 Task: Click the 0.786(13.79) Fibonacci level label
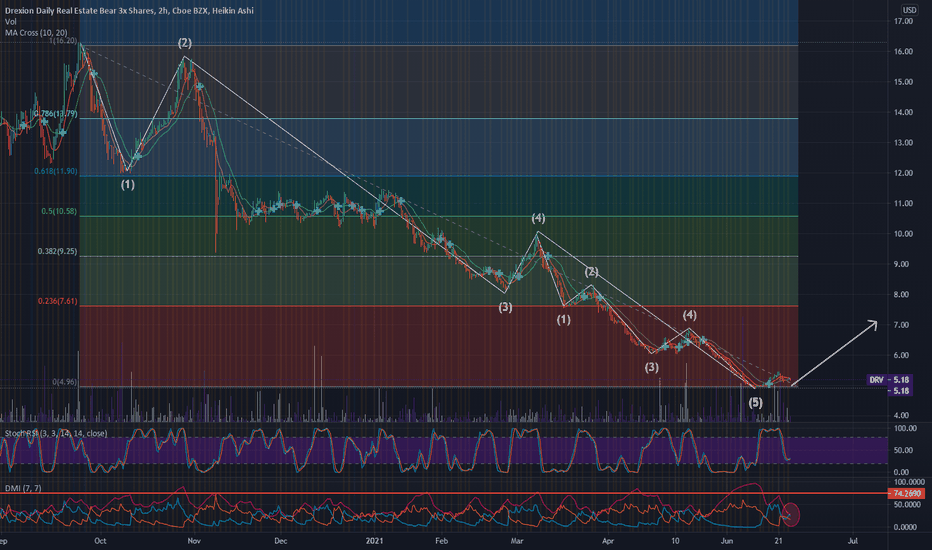(55, 114)
